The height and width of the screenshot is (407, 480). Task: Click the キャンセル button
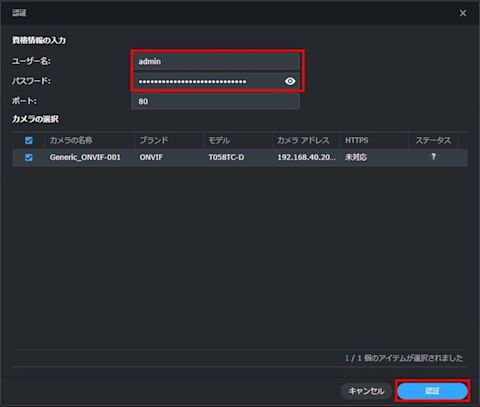coord(366,391)
